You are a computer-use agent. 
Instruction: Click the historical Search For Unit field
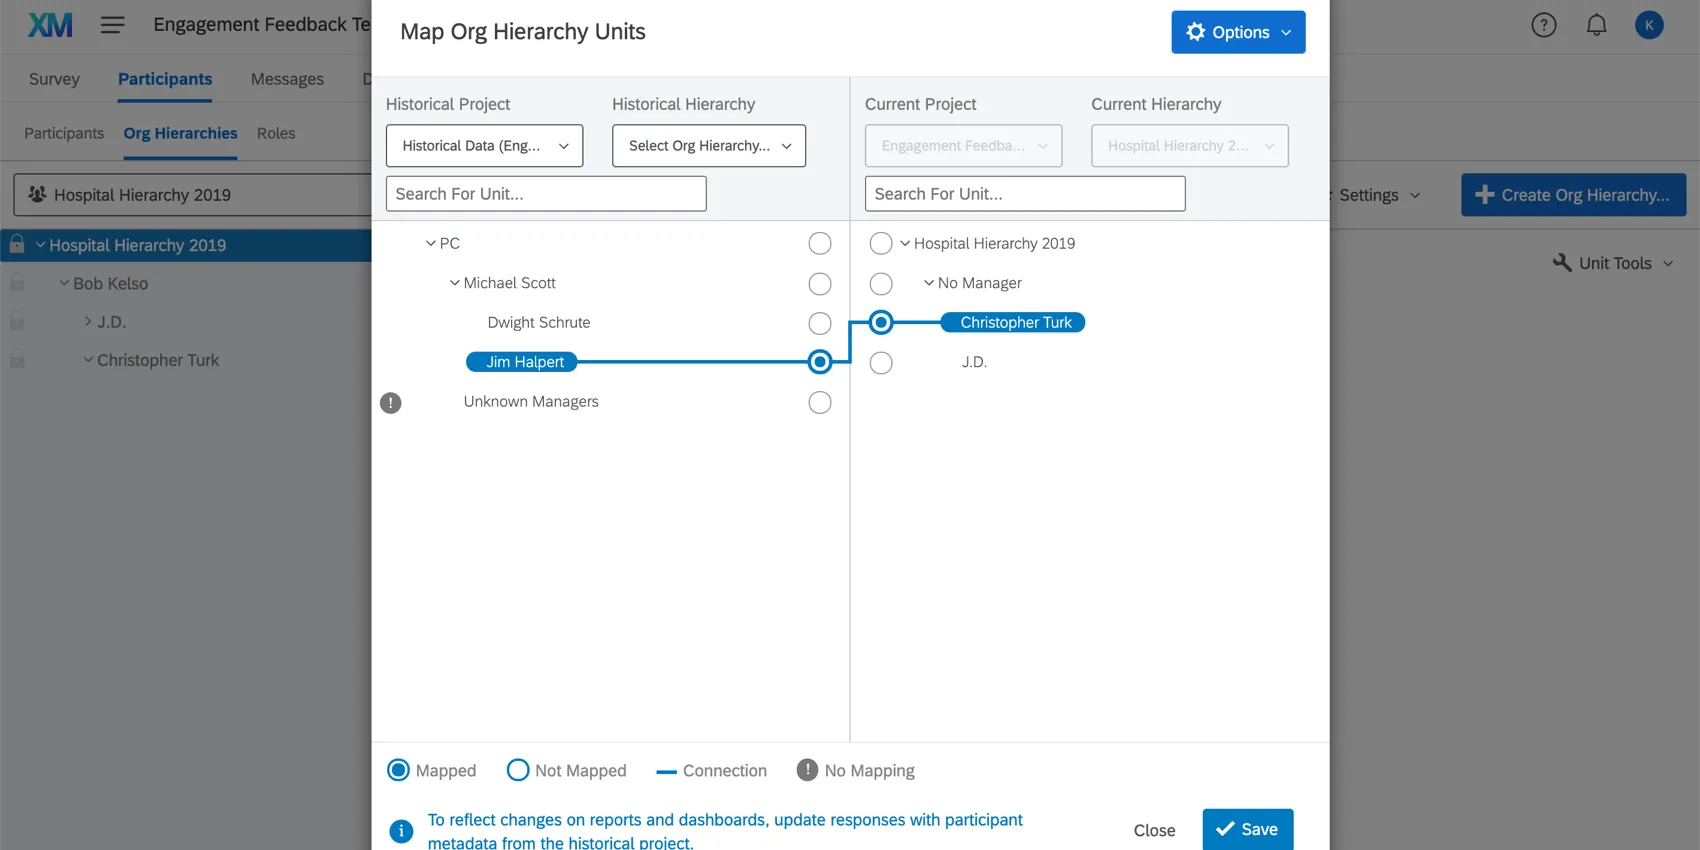click(x=546, y=194)
